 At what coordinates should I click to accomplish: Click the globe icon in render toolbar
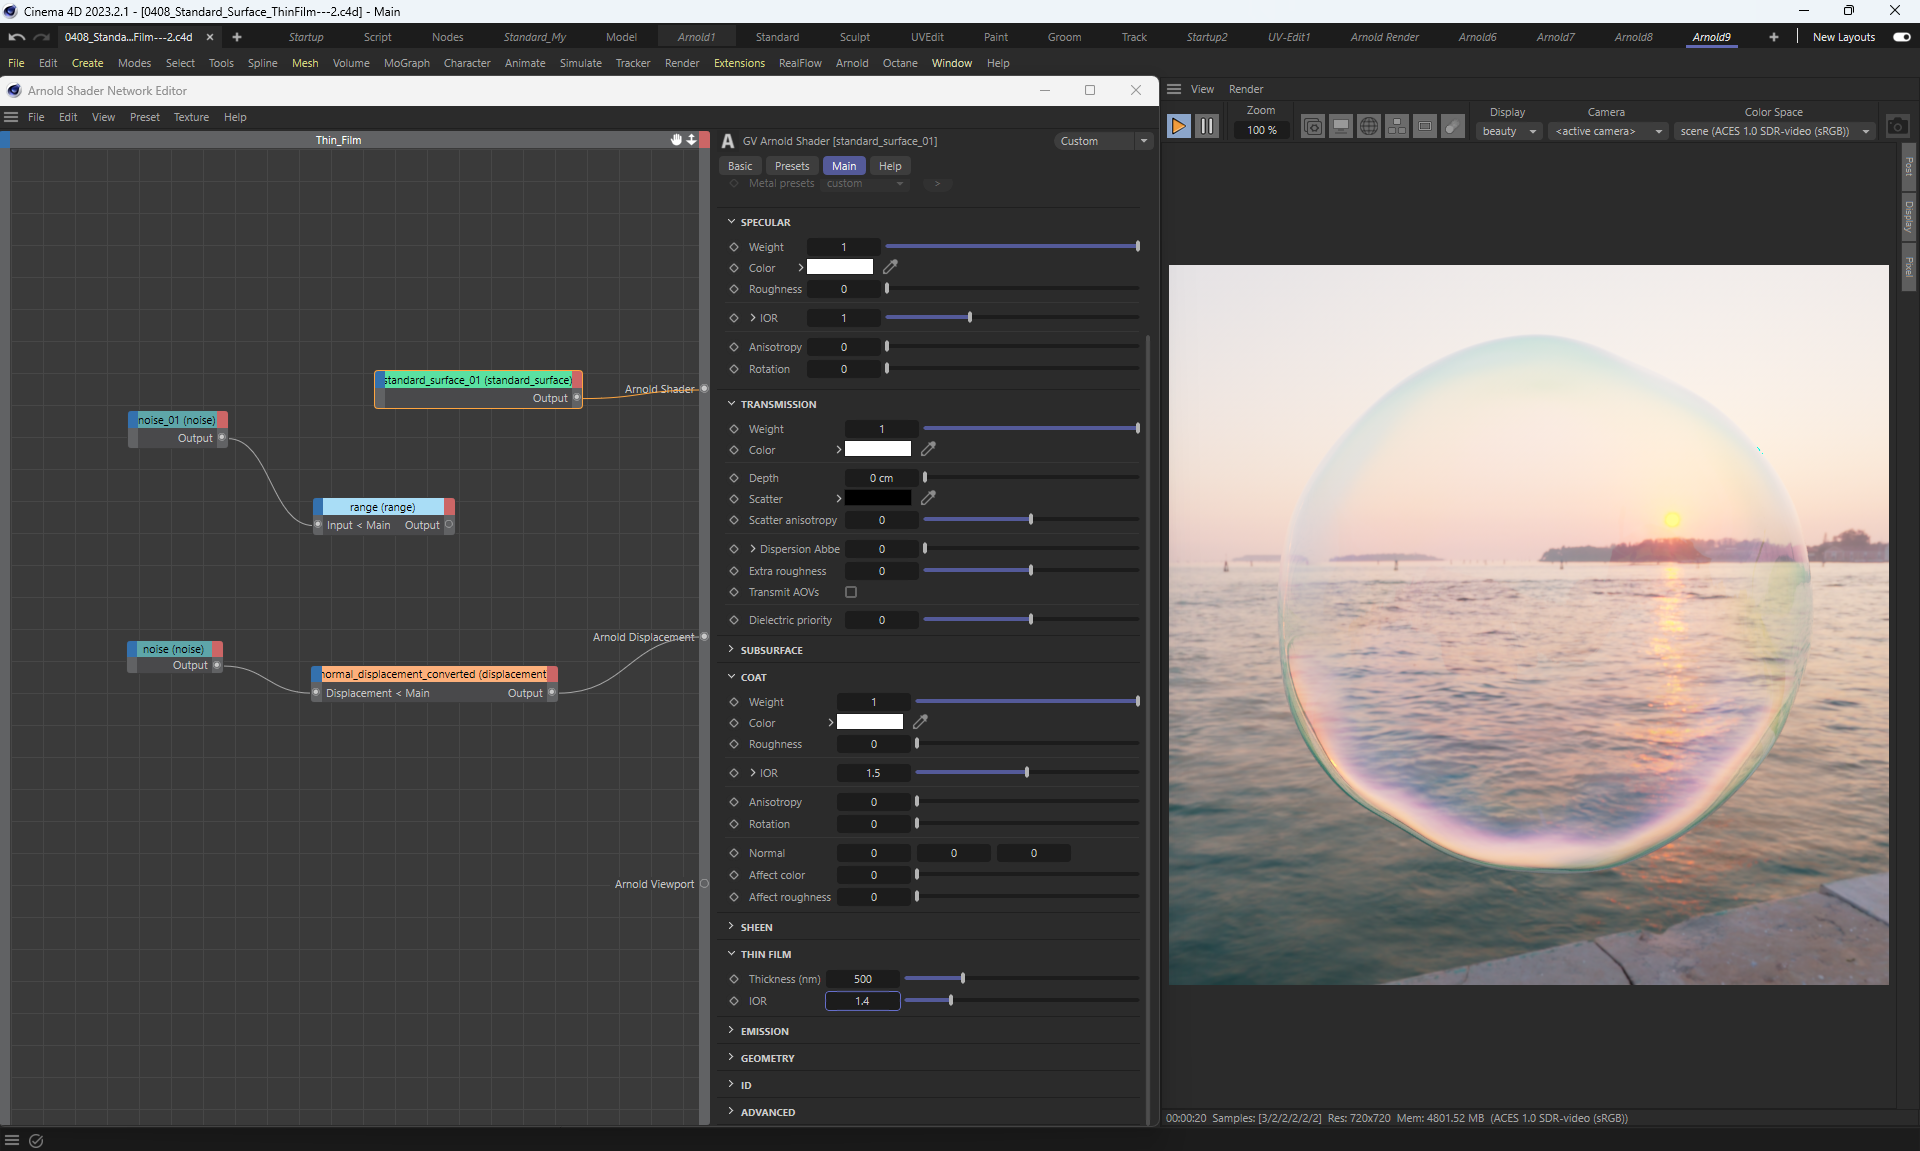coord(1369,126)
